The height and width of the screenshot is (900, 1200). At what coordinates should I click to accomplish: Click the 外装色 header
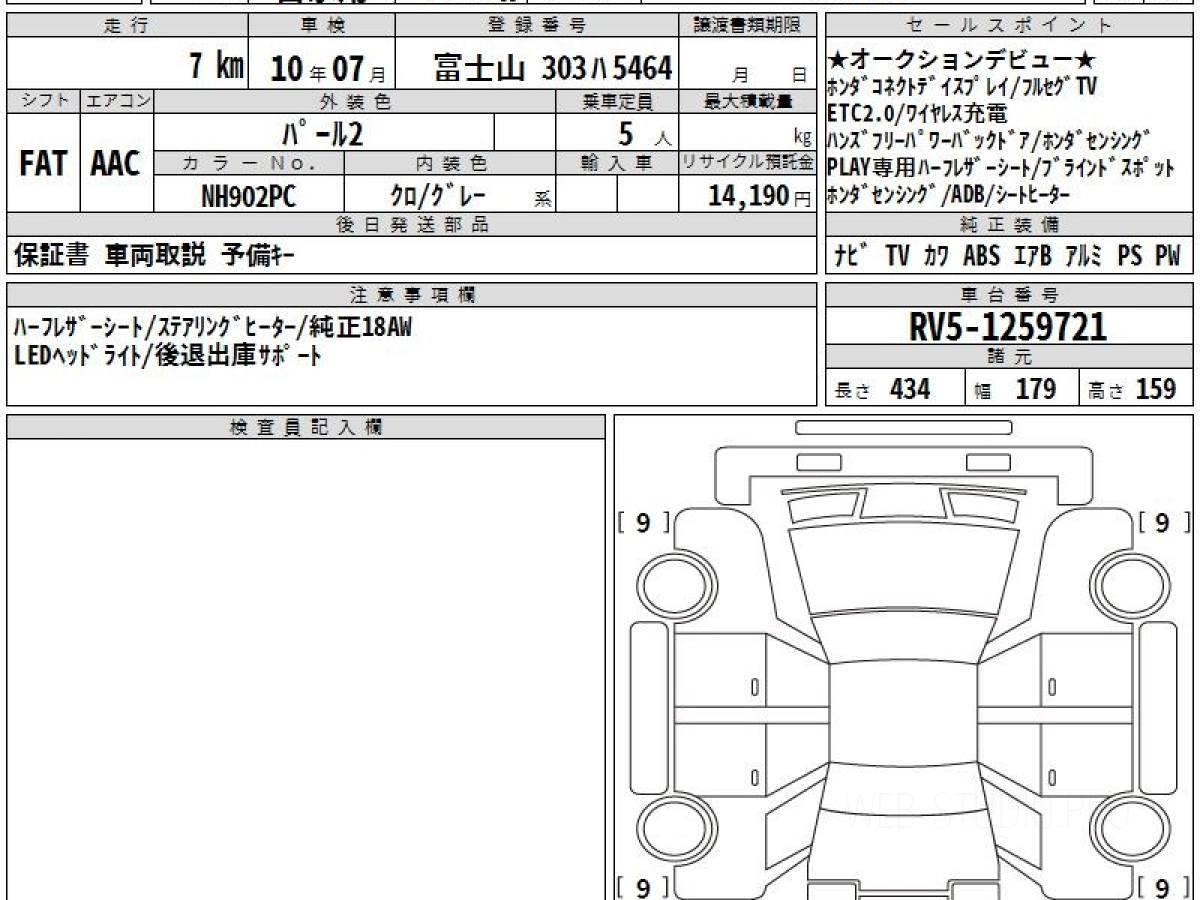355,101
